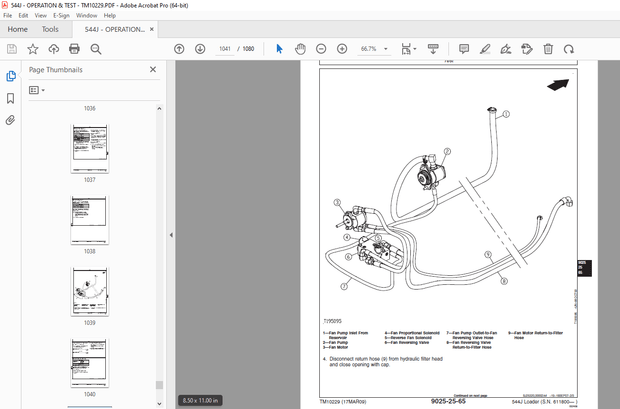Click the total page count 1080
620x409 pixels.
pyautogui.click(x=248, y=49)
